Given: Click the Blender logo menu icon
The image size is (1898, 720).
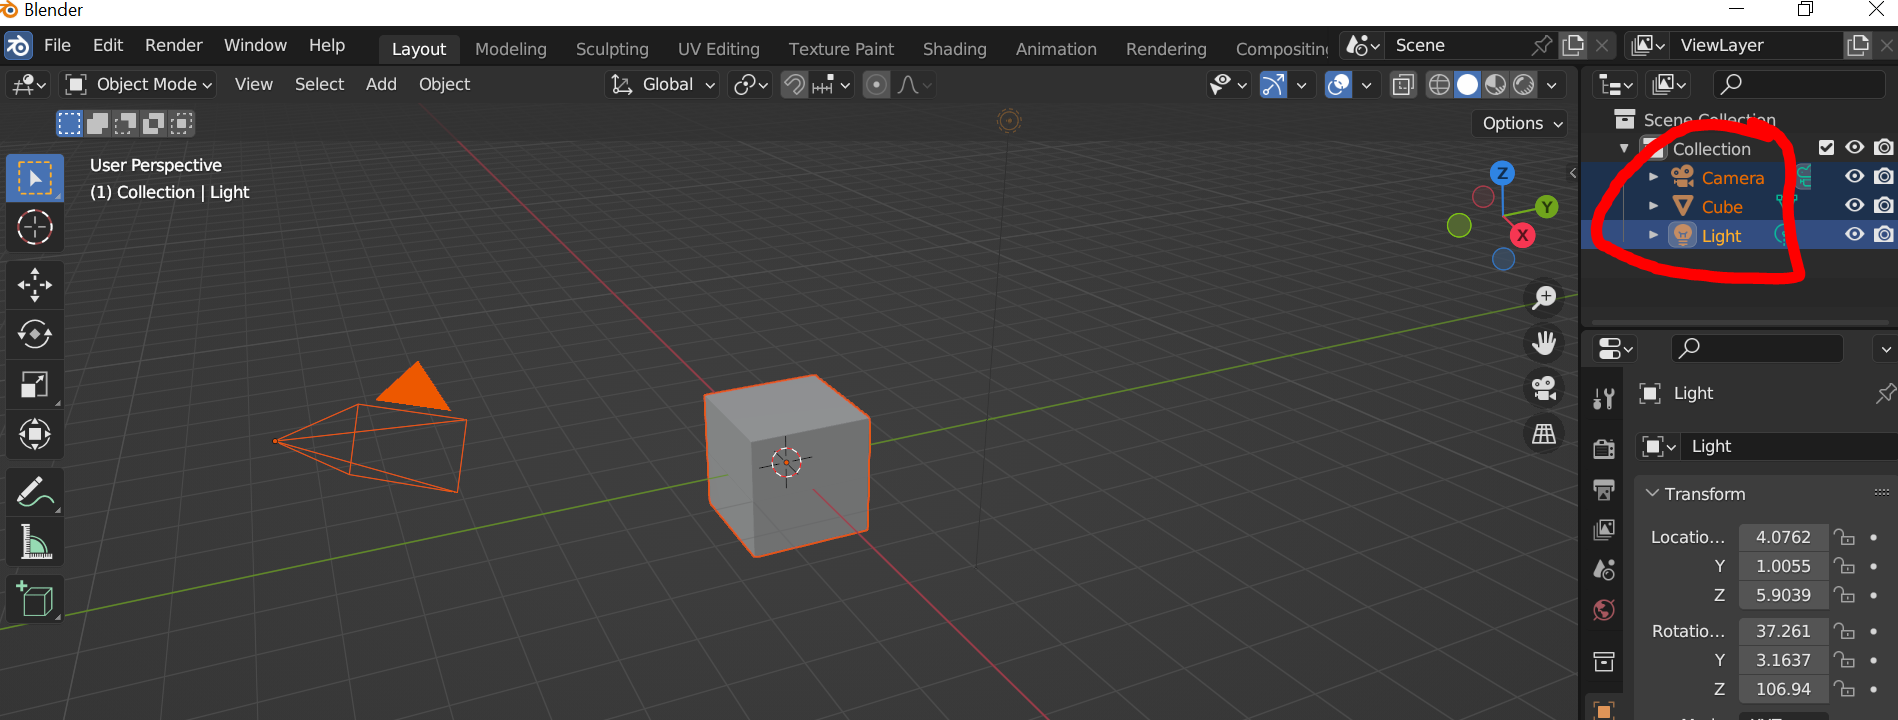Looking at the screenshot, I should click(19, 46).
